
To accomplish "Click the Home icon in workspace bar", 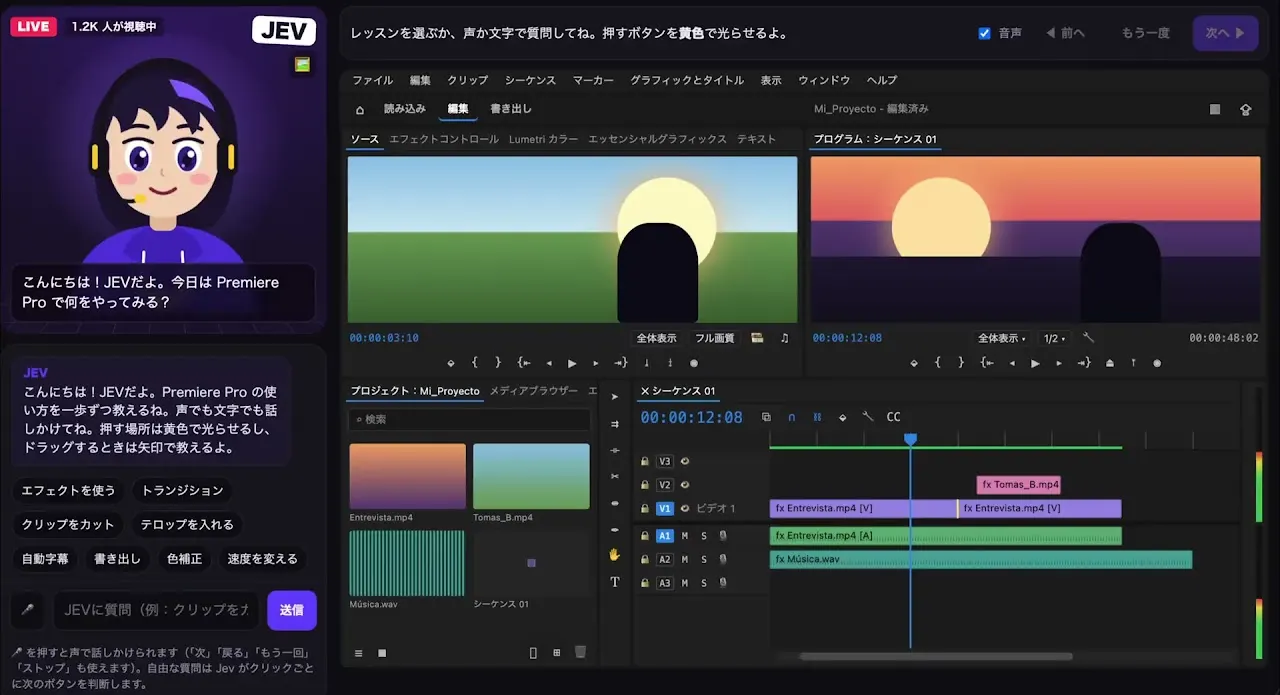I will [360, 109].
